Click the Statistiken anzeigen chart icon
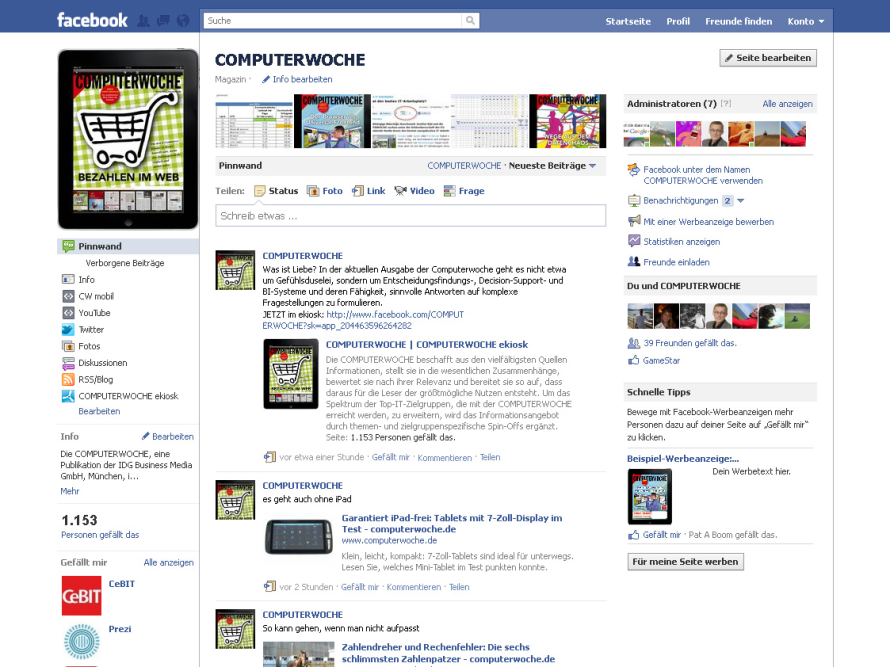The image size is (890, 667). coord(634,241)
